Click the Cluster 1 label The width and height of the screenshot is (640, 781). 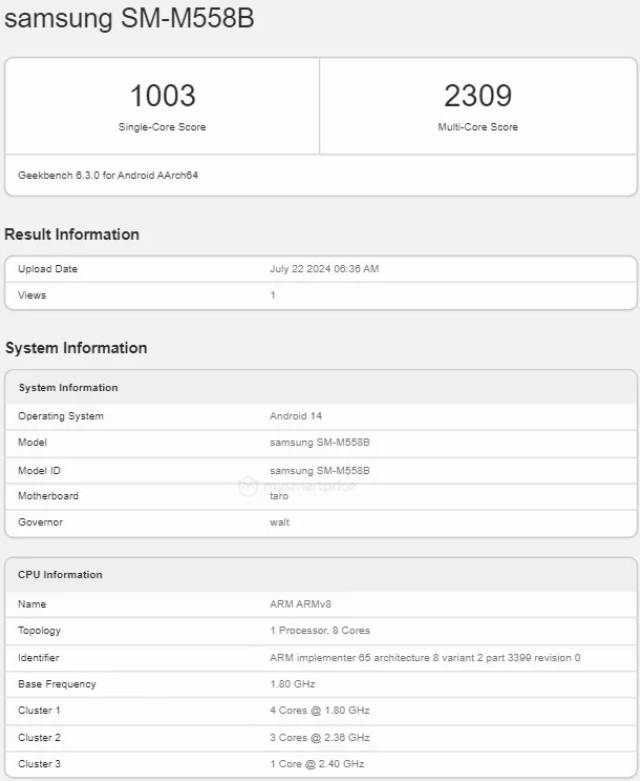(39, 711)
